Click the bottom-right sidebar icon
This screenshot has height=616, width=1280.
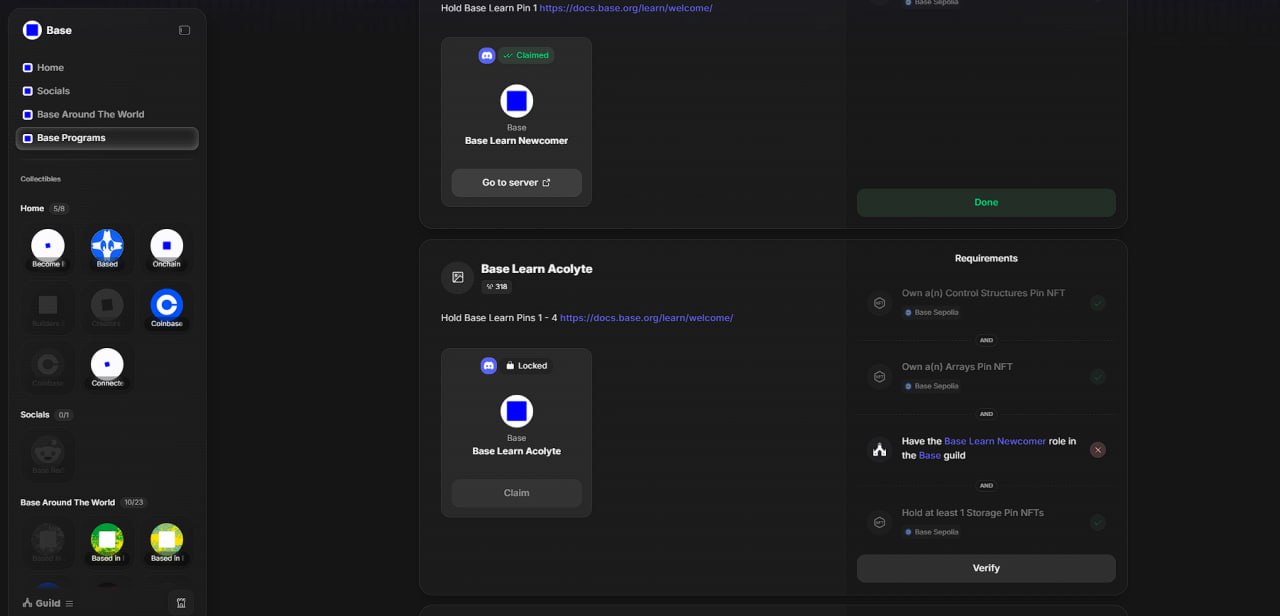pyautogui.click(x=181, y=603)
